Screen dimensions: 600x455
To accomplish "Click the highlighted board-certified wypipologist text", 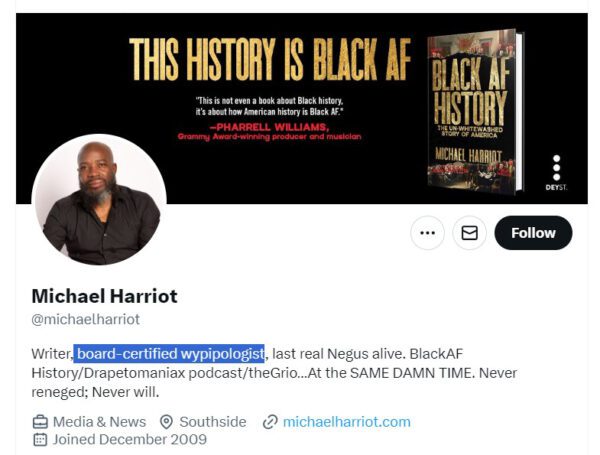I will [169, 353].
